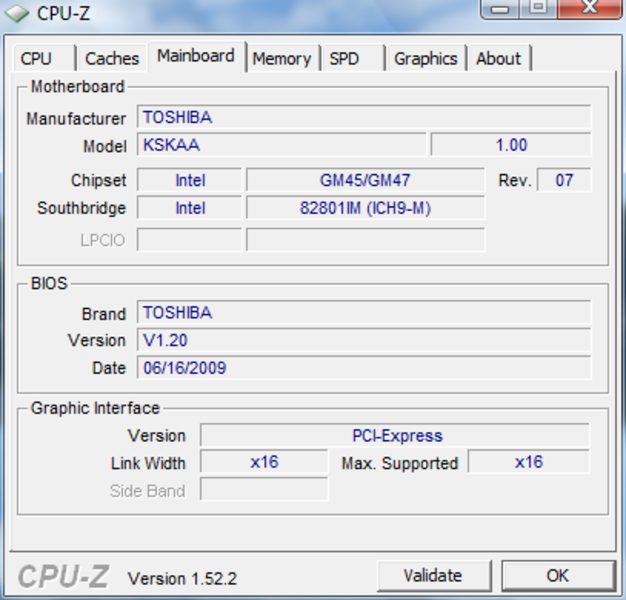Click the Manufacturer field showing TOSHIBA

click(x=364, y=117)
